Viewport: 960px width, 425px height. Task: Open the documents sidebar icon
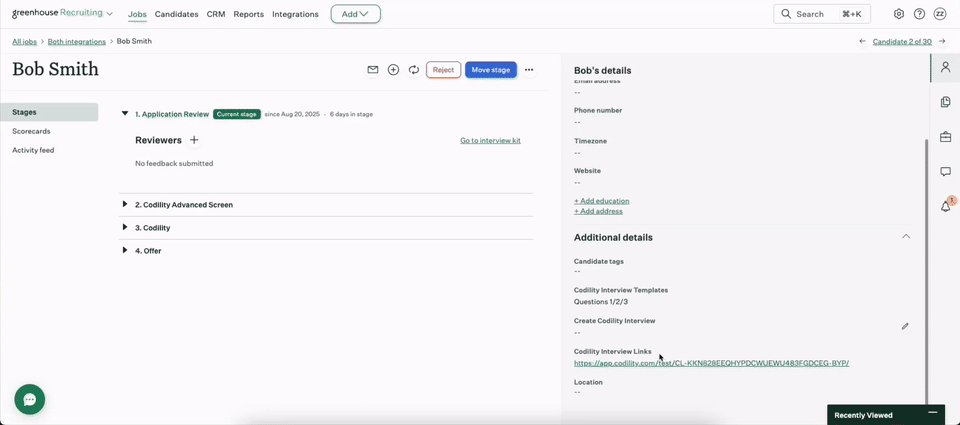[x=945, y=102]
